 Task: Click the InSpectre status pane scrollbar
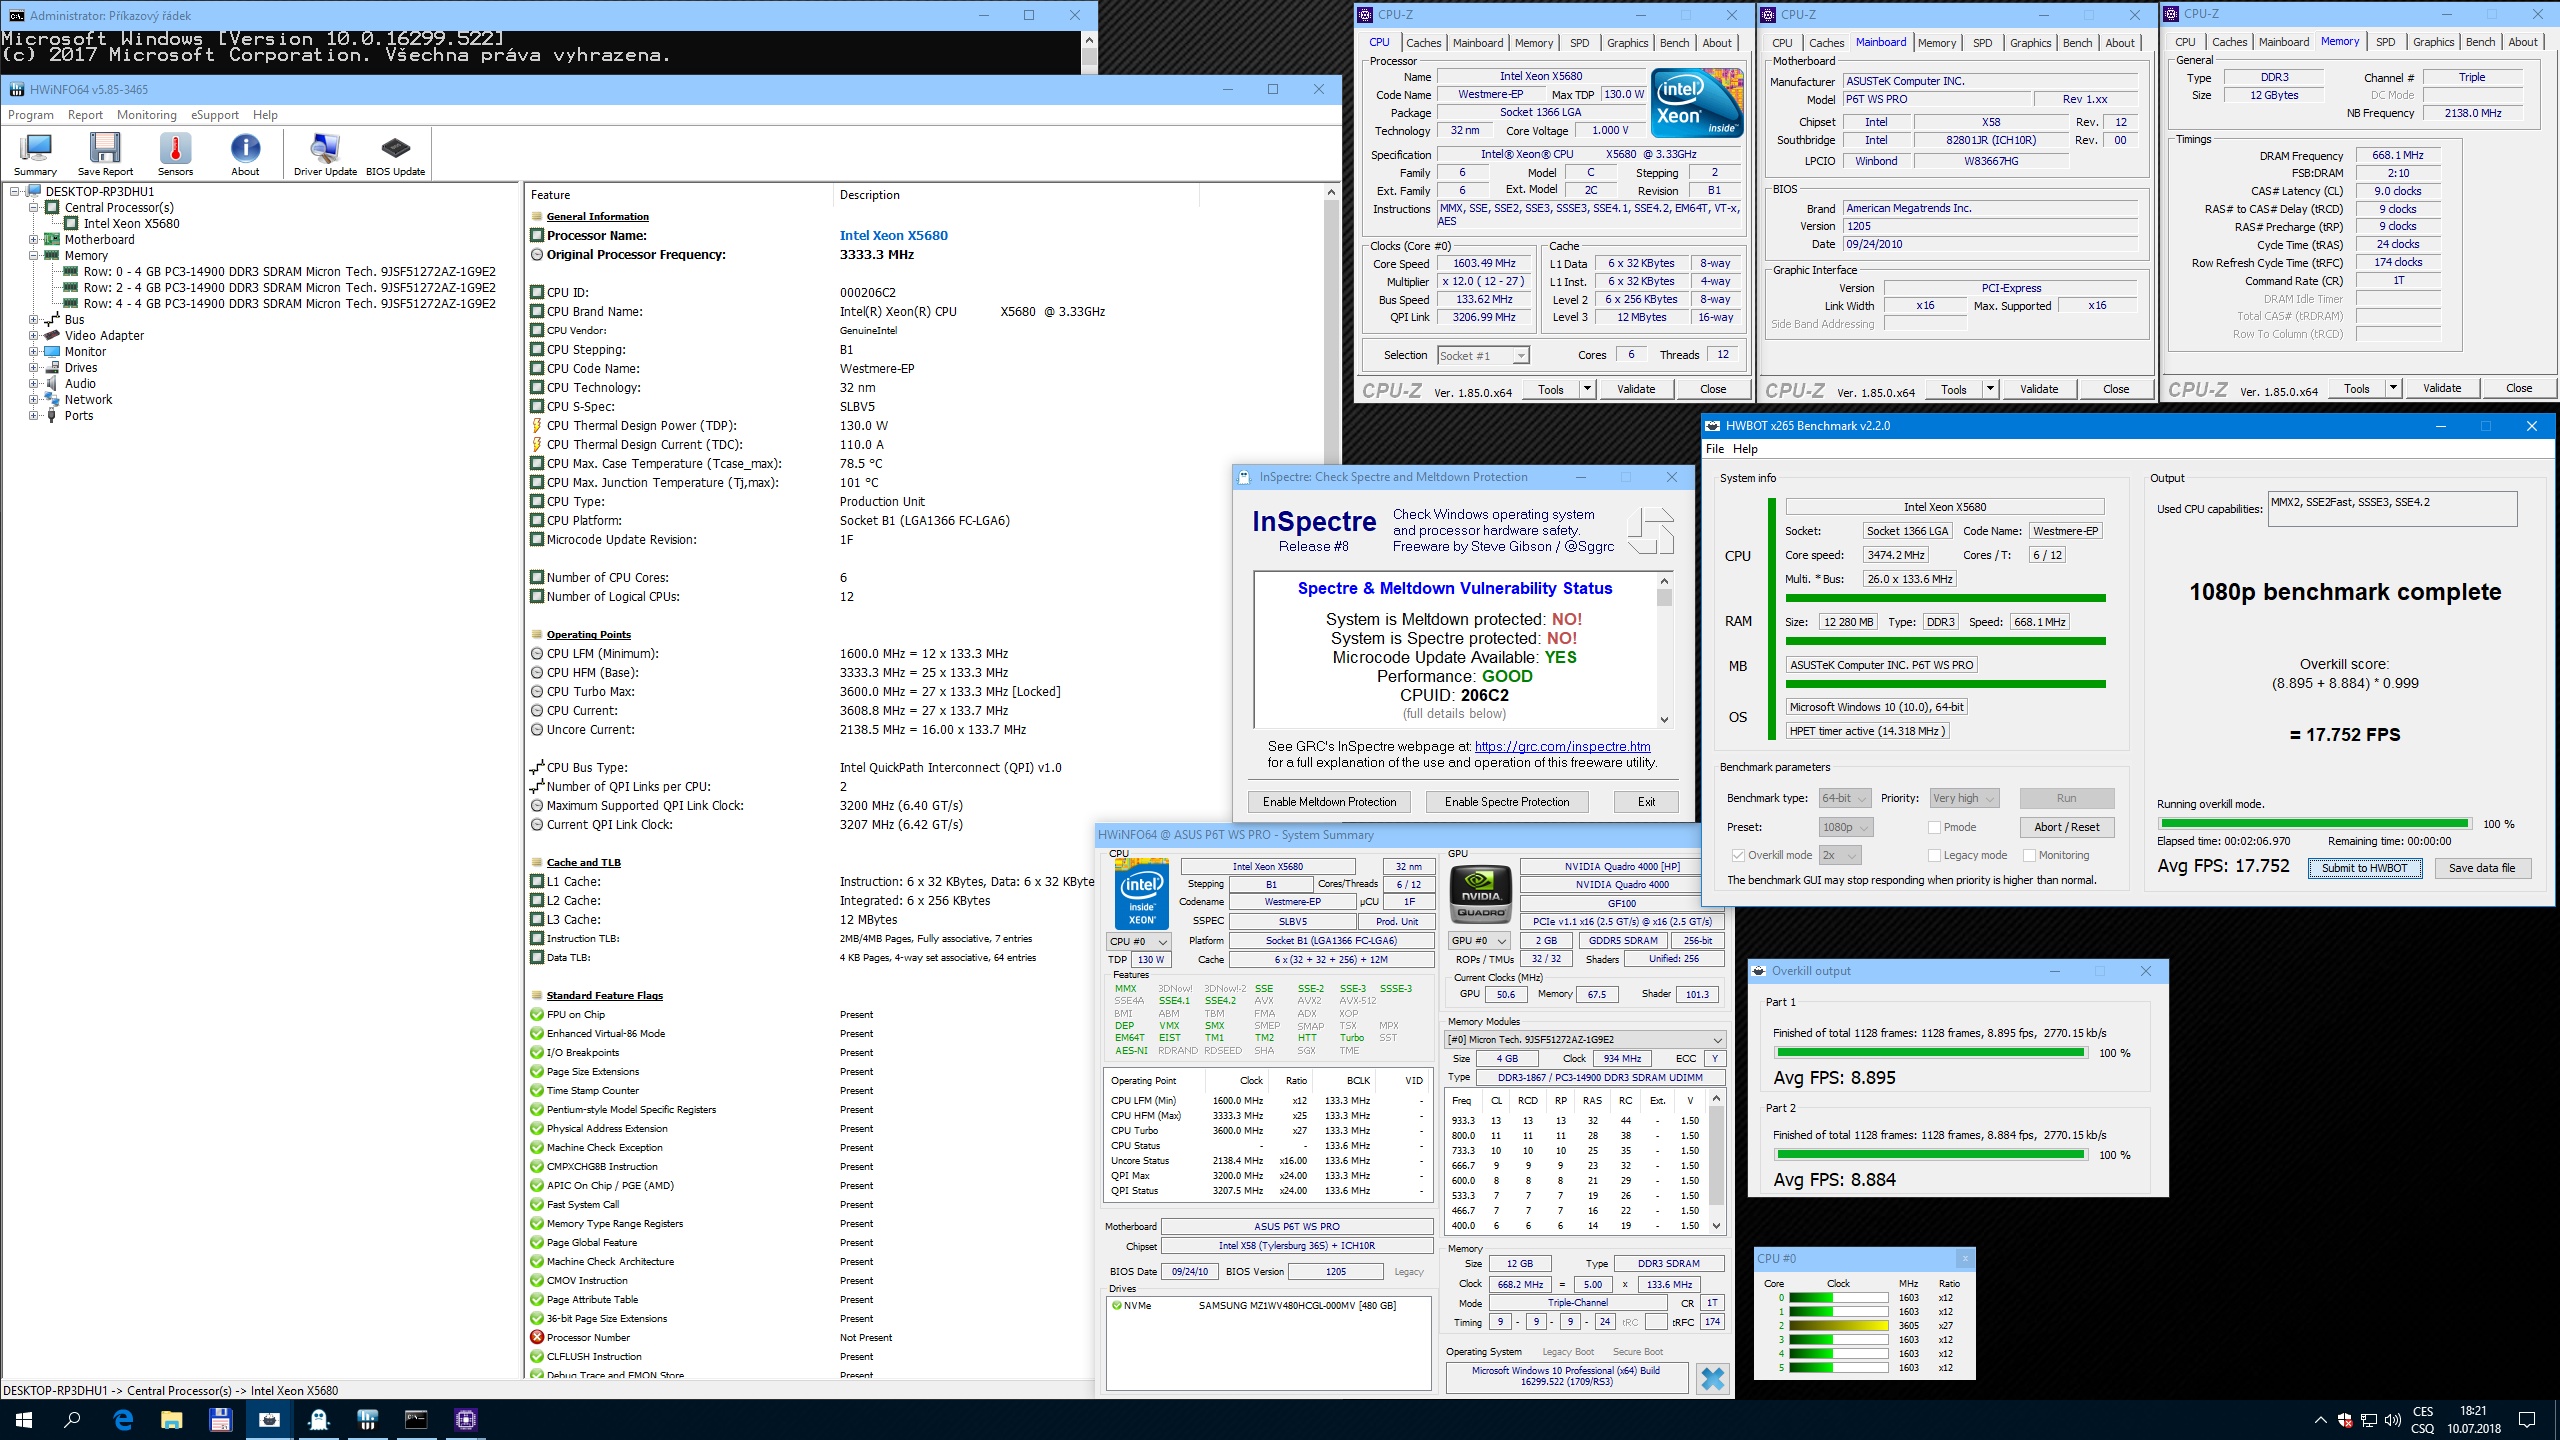[1664, 650]
